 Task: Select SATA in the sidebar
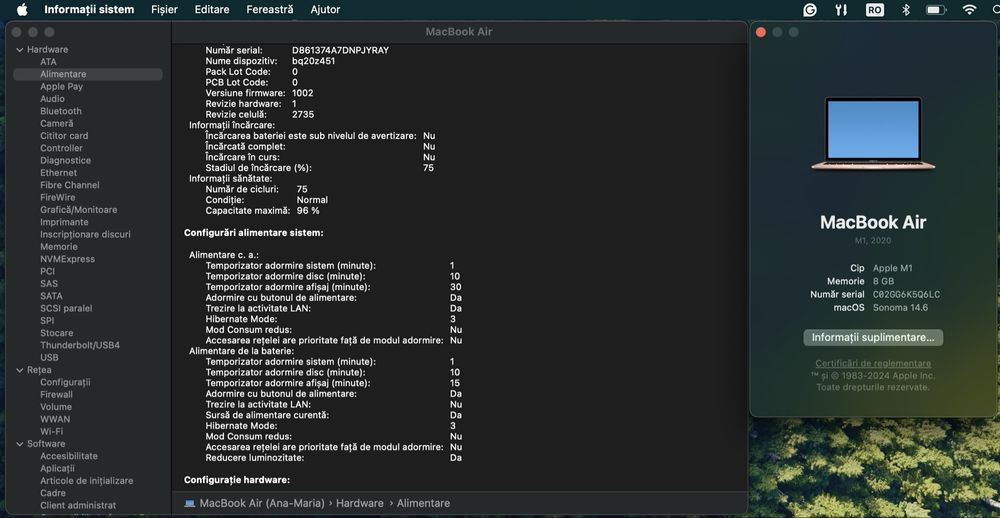click(52, 296)
